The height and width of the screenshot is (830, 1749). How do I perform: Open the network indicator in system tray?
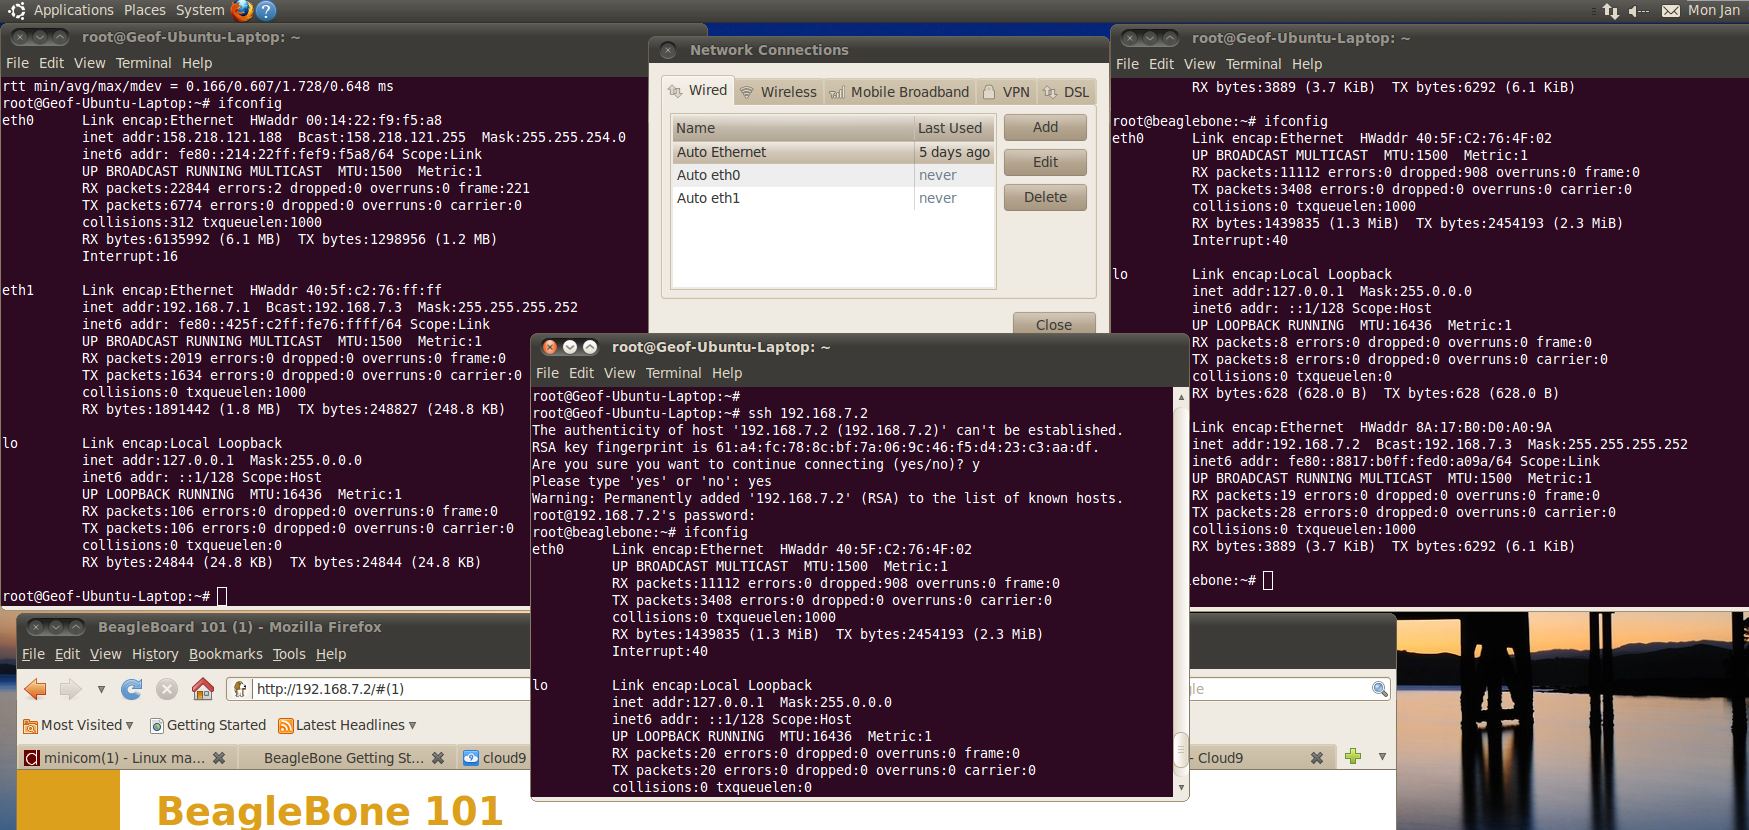1610,11
